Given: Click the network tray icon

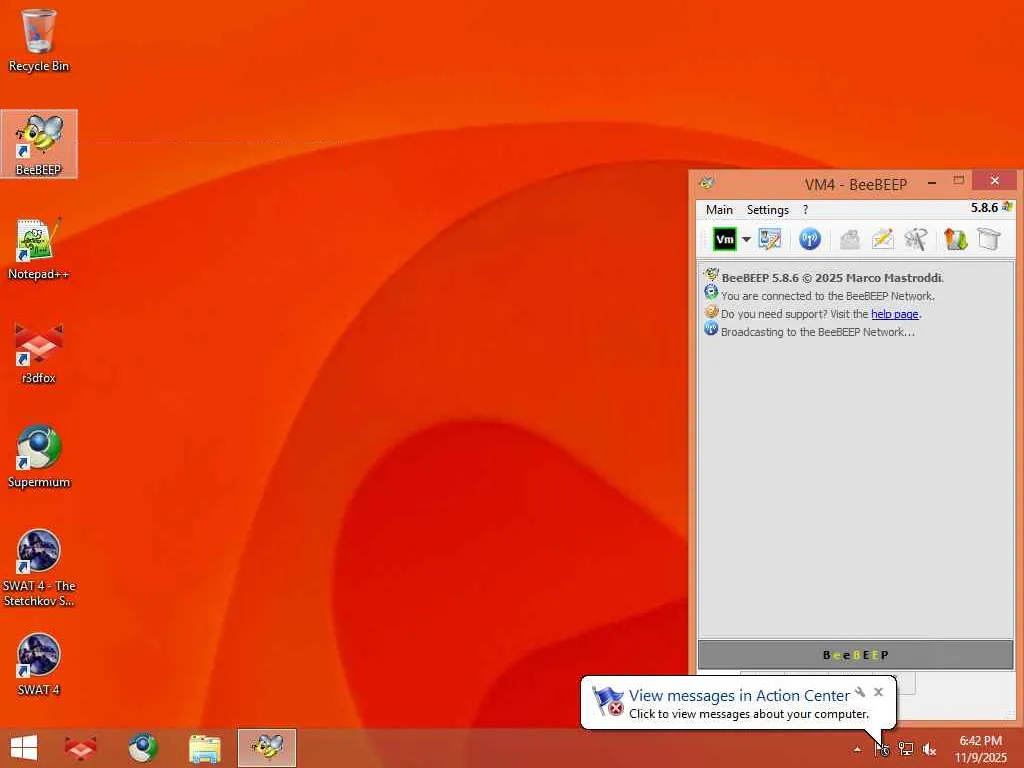Looking at the screenshot, I should pyautogui.click(x=905, y=749).
